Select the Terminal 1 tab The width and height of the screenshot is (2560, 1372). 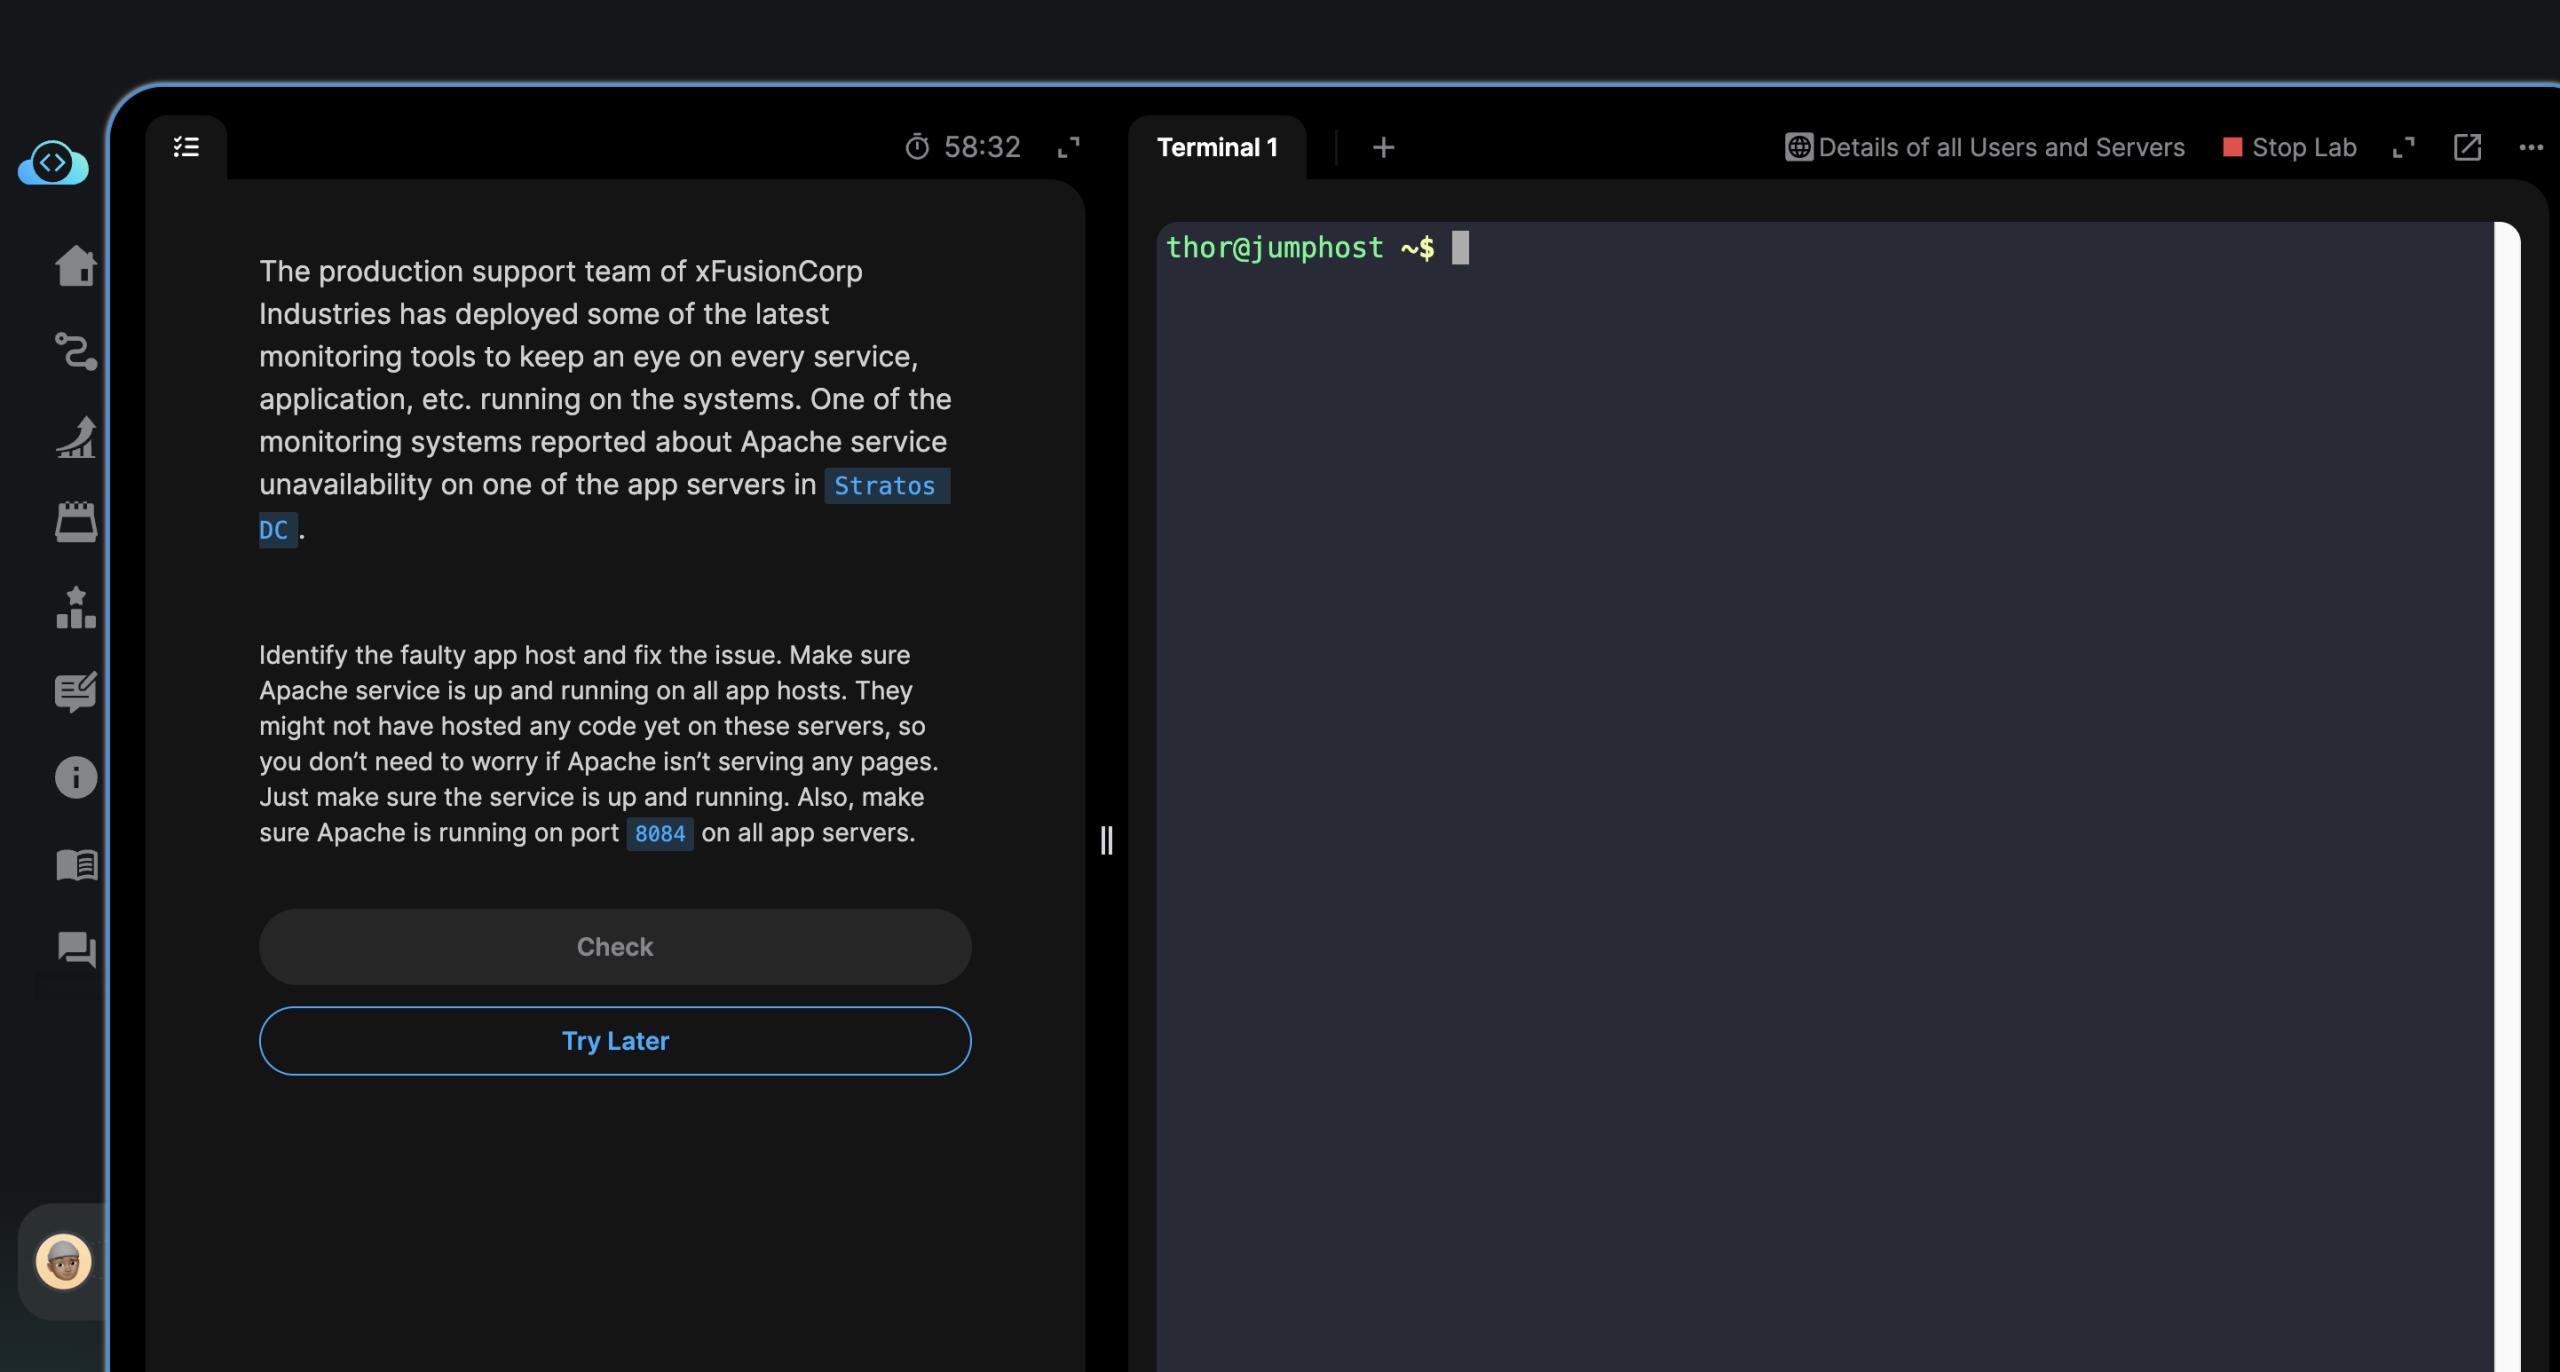pos(1217,148)
